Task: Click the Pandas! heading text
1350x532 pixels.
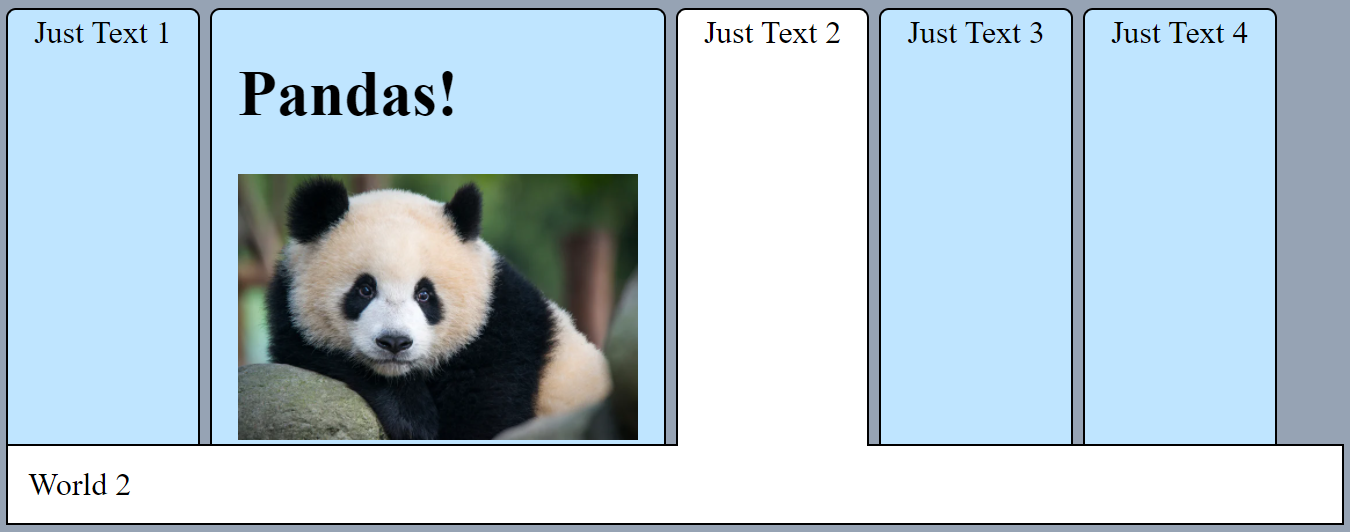Action: (347, 95)
